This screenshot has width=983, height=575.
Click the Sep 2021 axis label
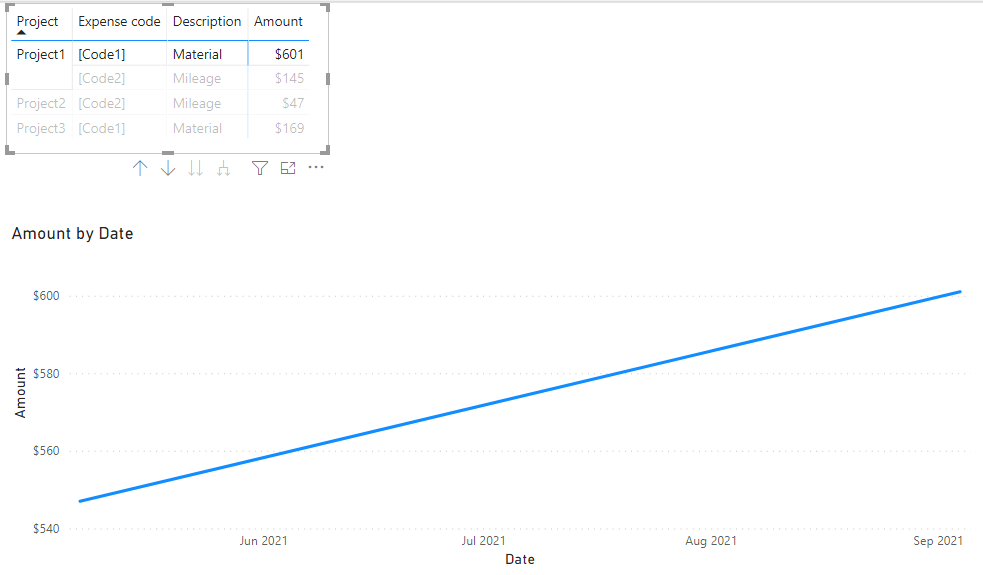point(938,541)
